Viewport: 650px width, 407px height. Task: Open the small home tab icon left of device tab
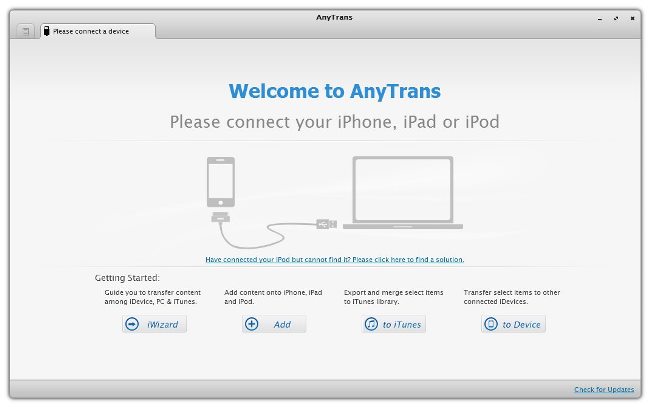click(26, 31)
